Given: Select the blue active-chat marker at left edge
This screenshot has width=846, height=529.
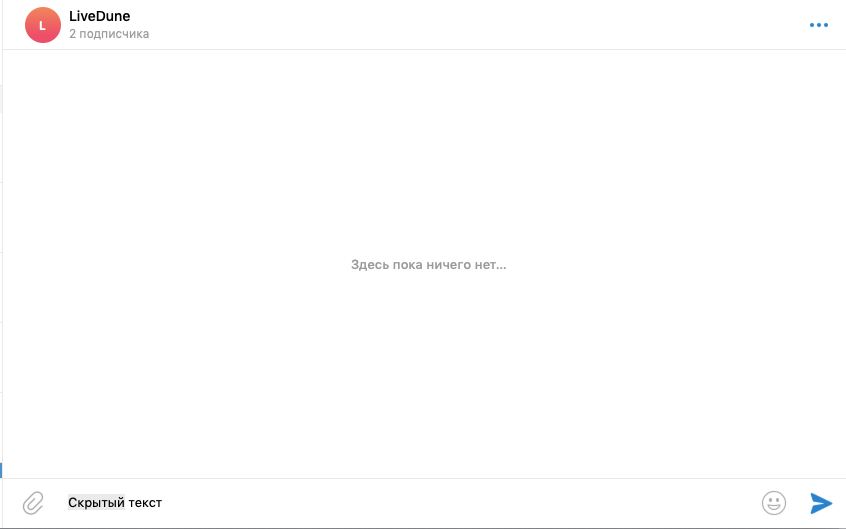Looking at the screenshot, I should point(1,470).
